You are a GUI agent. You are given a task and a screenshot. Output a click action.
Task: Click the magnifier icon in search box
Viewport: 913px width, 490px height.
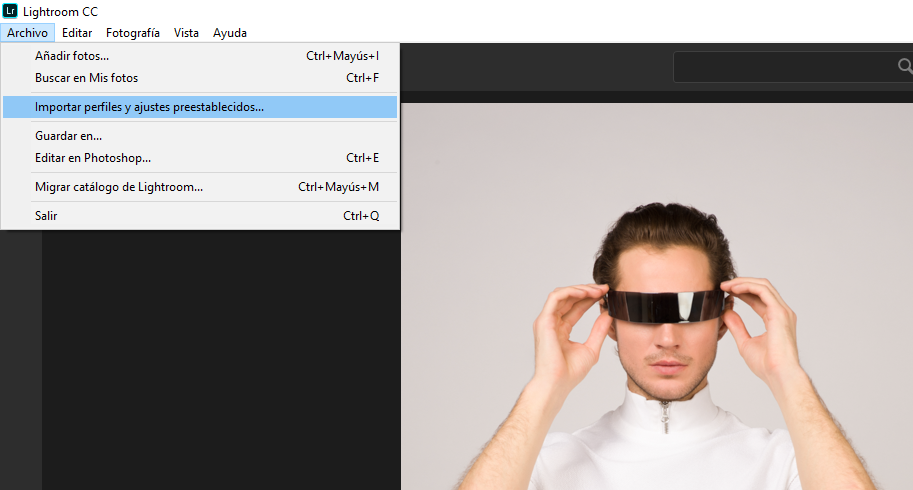tap(904, 67)
